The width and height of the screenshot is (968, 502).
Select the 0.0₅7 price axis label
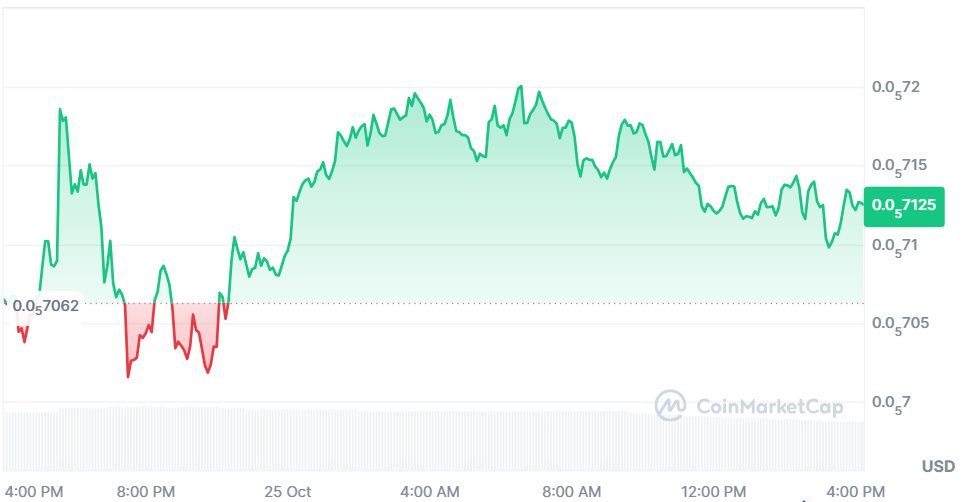(891, 402)
